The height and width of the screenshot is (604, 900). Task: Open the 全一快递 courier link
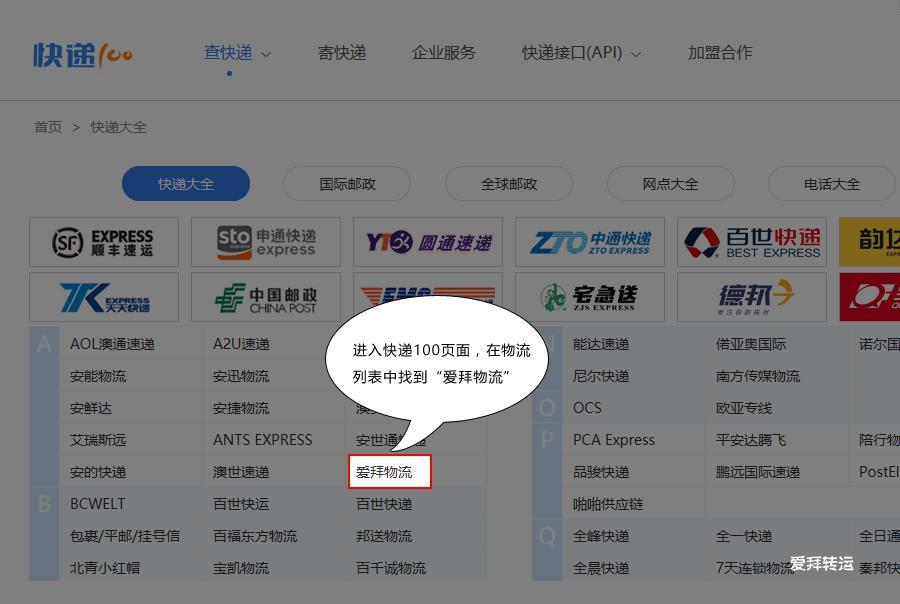tap(744, 536)
